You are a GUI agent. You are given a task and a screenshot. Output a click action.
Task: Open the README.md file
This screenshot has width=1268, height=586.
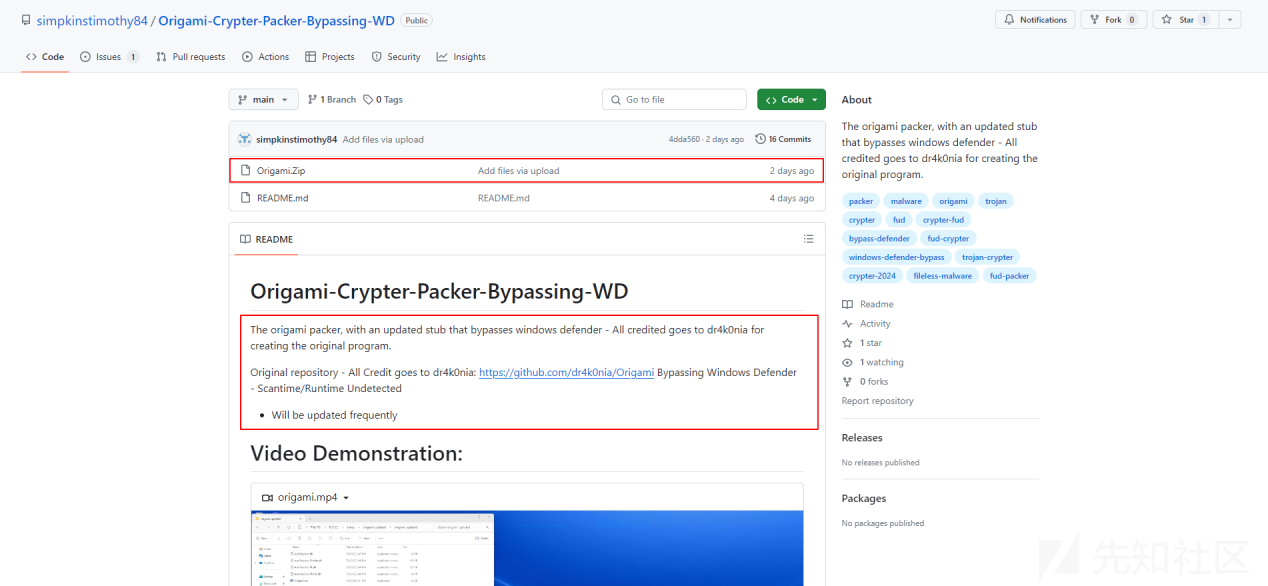(283, 198)
